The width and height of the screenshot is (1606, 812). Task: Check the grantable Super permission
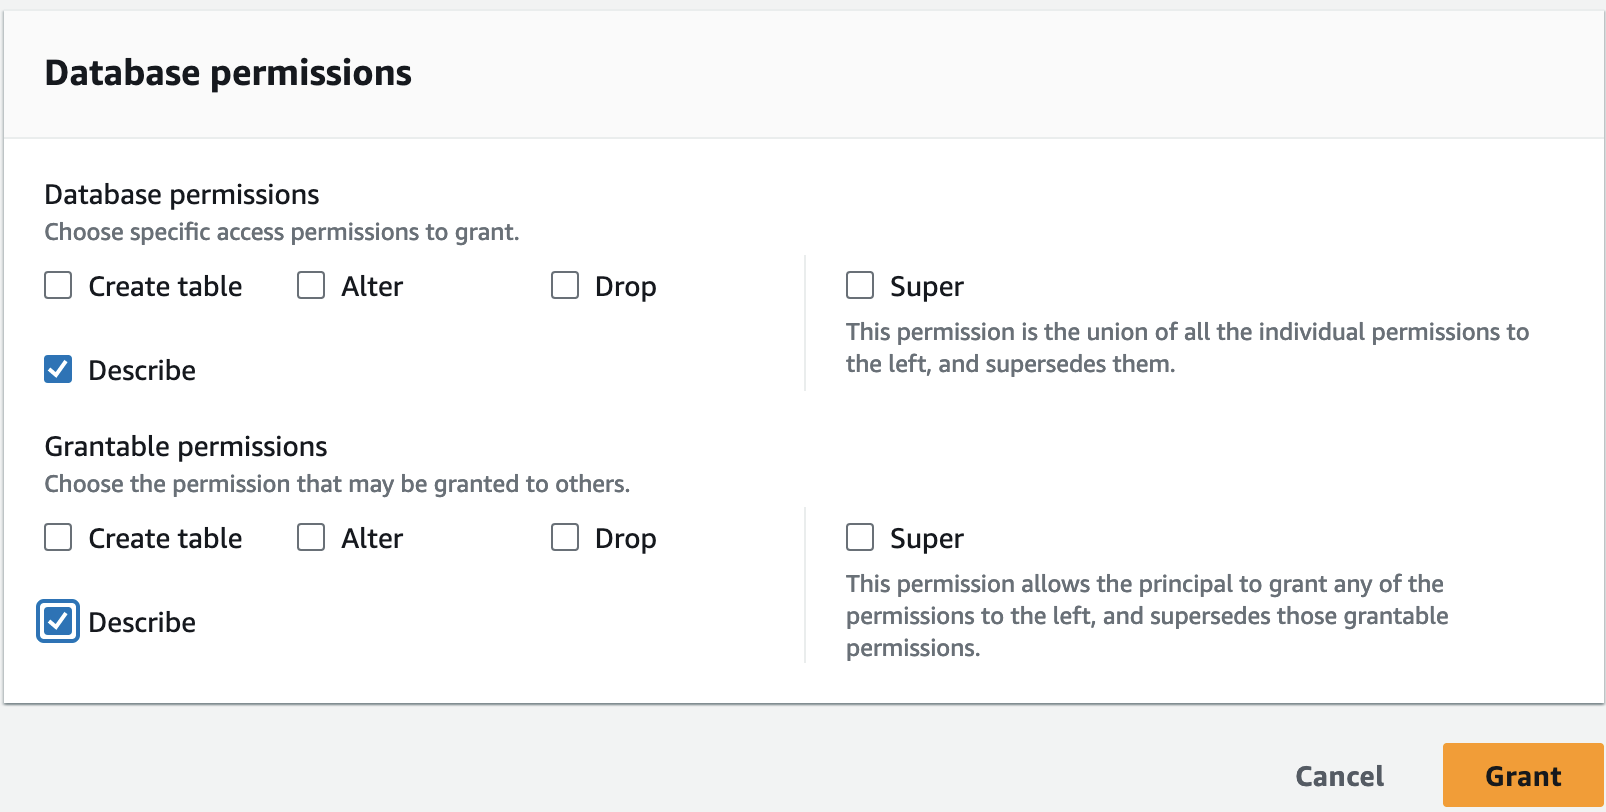pos(860,537)
